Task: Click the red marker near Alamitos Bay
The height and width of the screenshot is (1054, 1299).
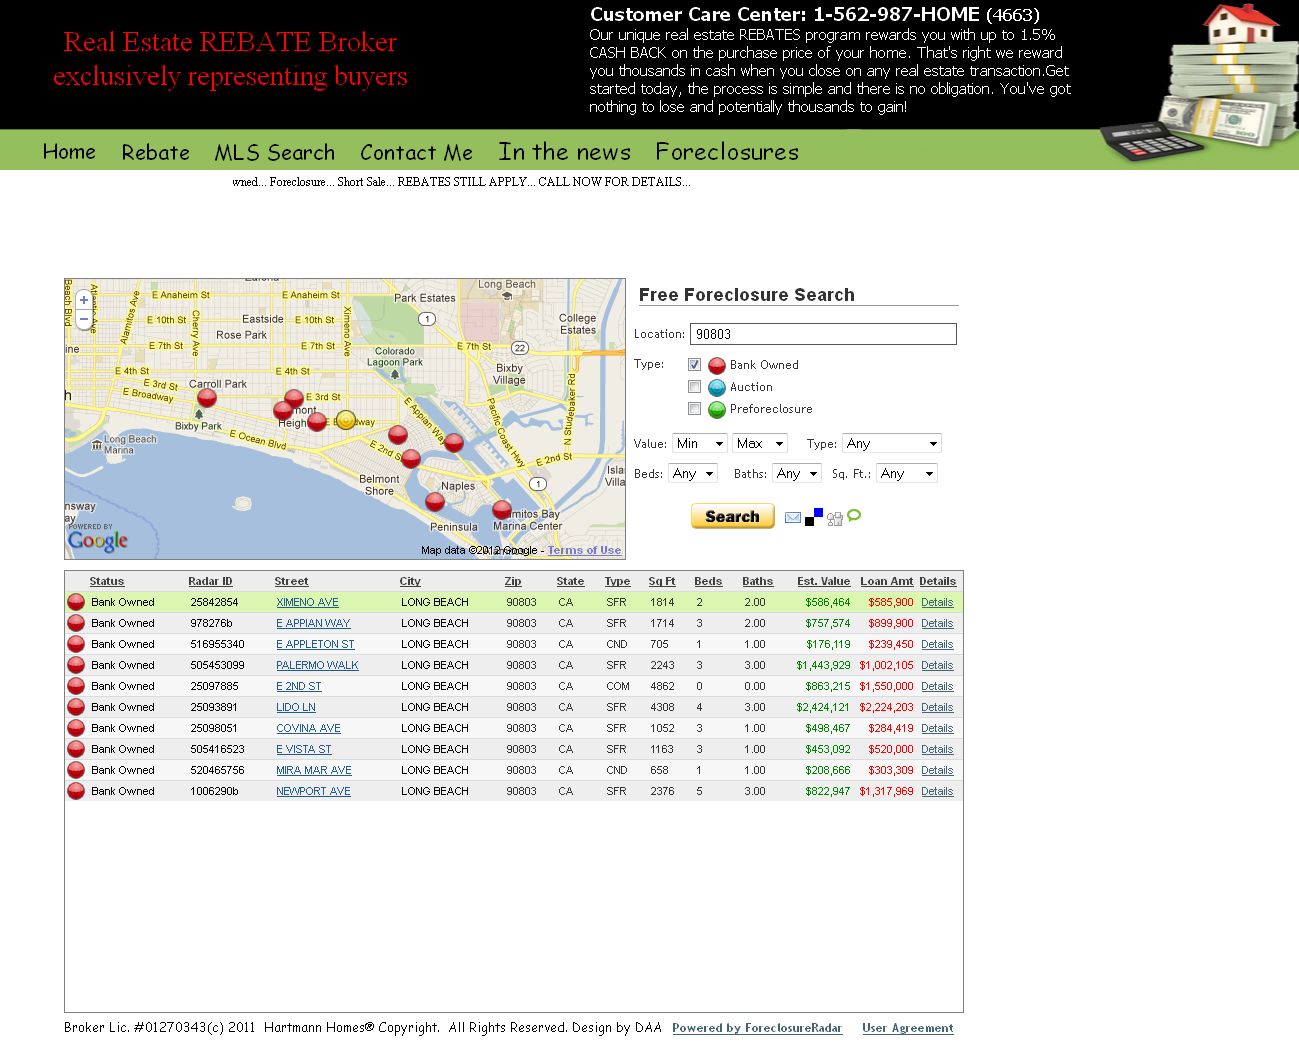Action: [502, 509]
